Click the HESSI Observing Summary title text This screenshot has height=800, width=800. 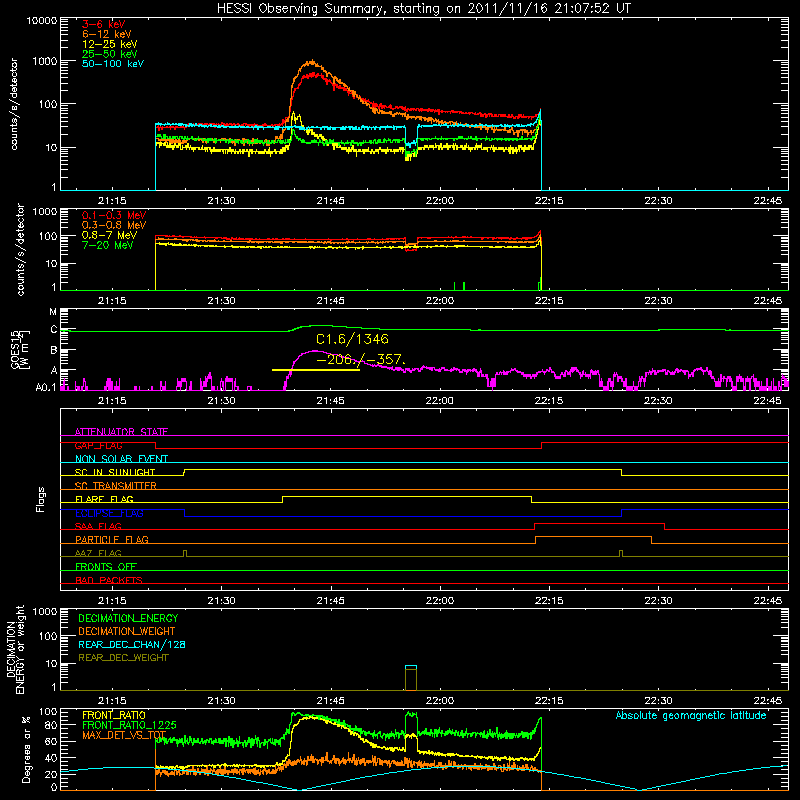click(x=424, y=8)
